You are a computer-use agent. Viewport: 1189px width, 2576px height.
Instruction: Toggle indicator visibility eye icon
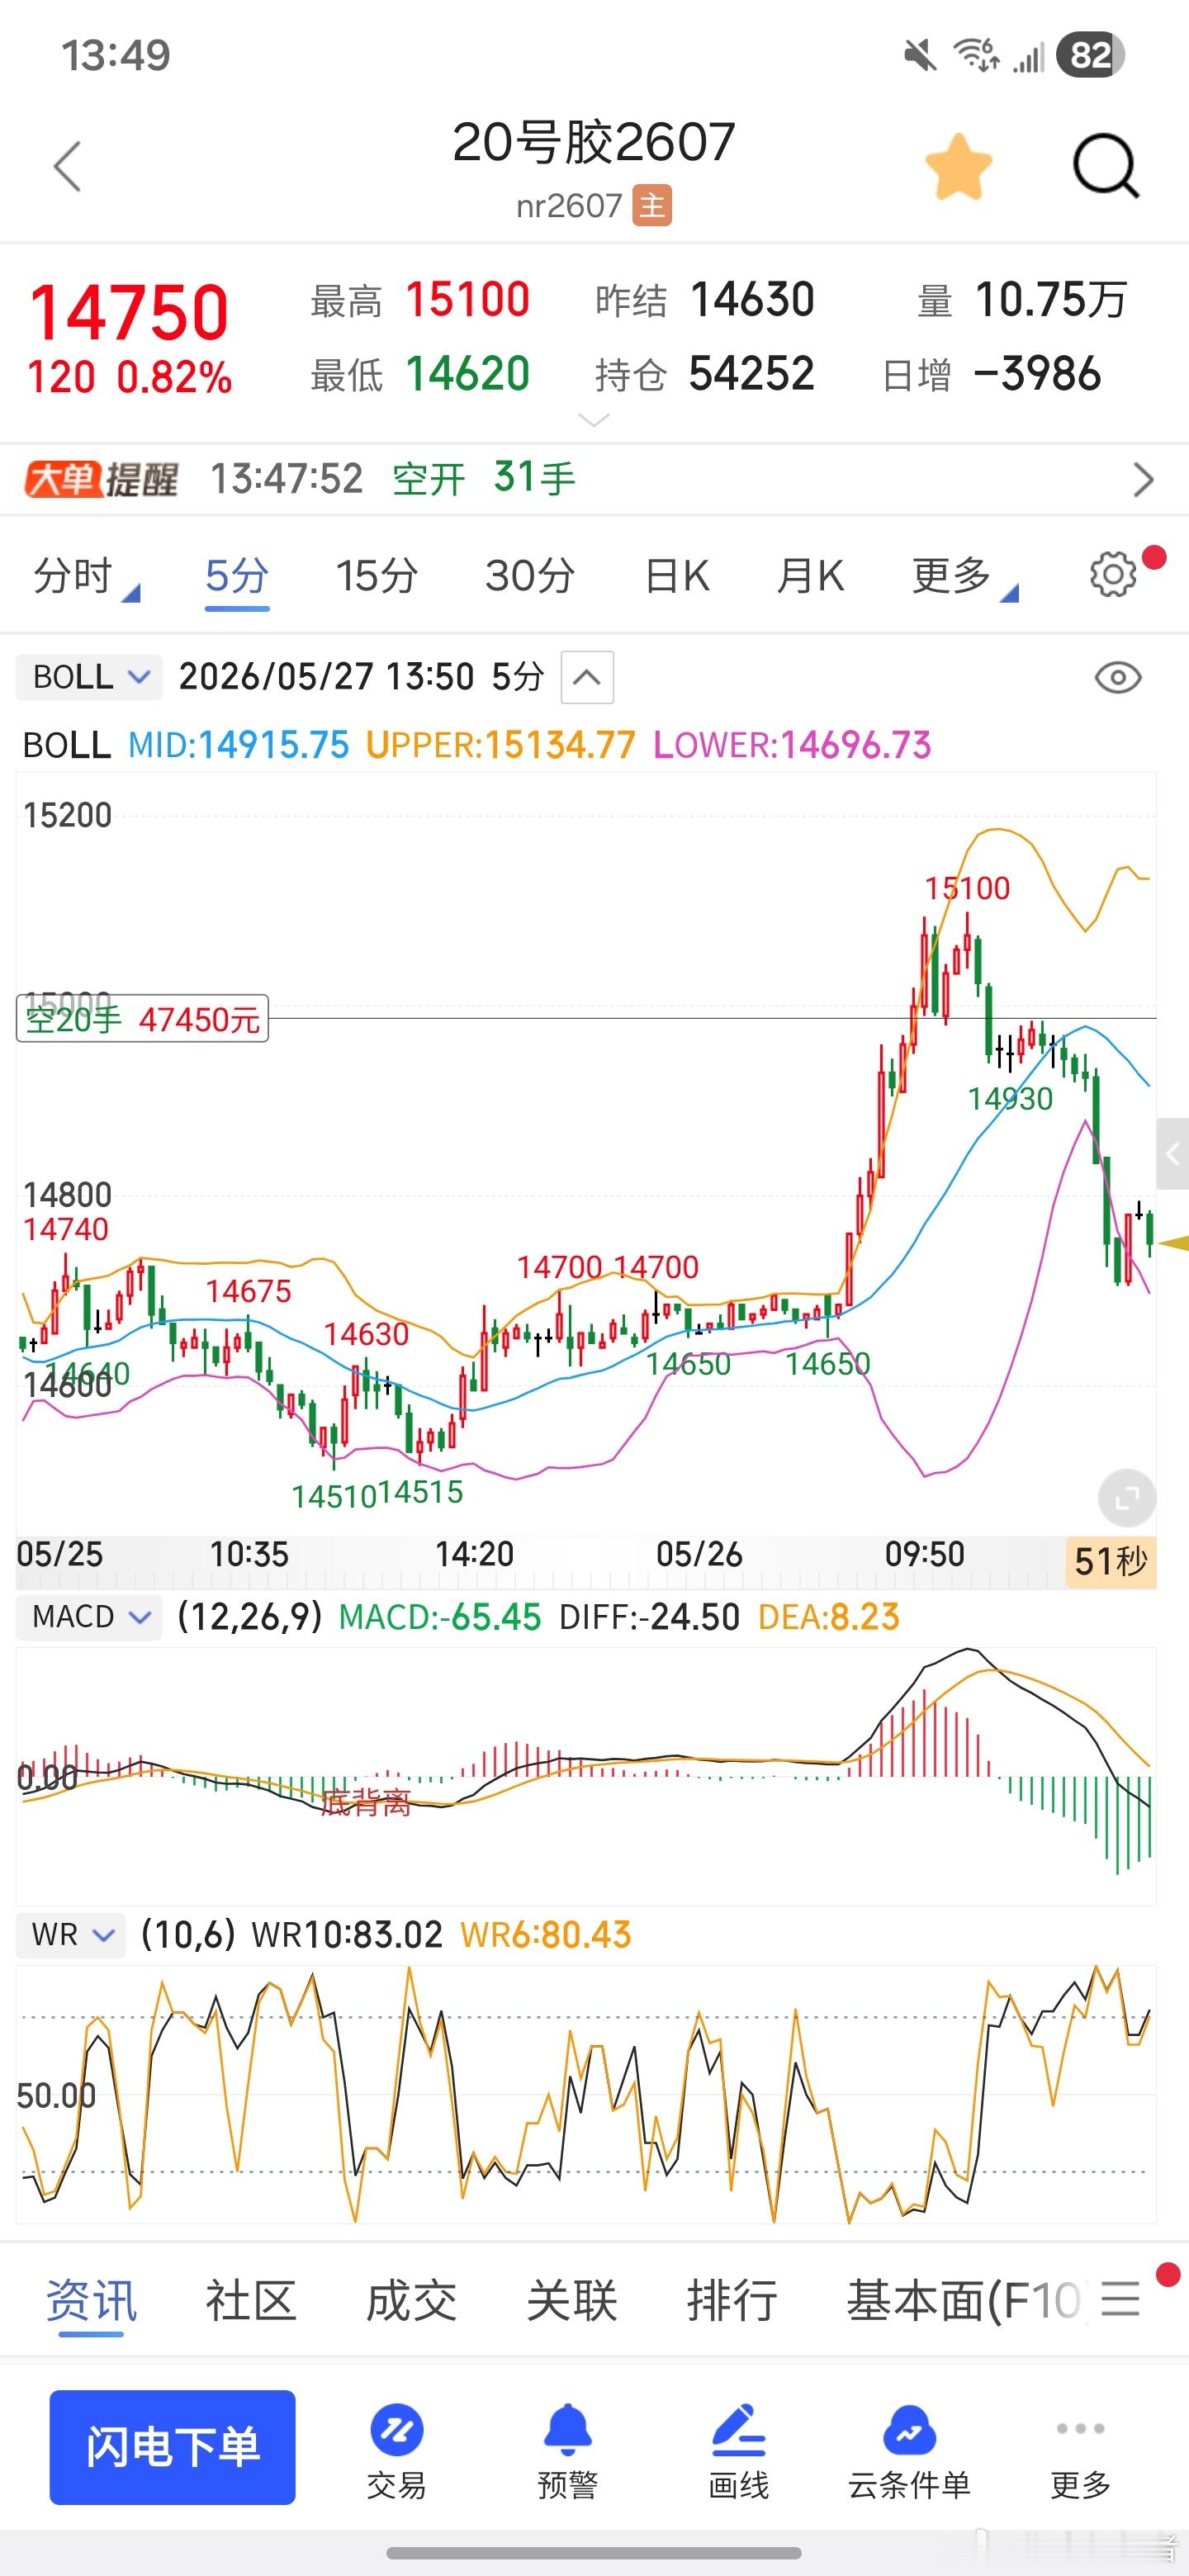click(x=1118, y=678)
